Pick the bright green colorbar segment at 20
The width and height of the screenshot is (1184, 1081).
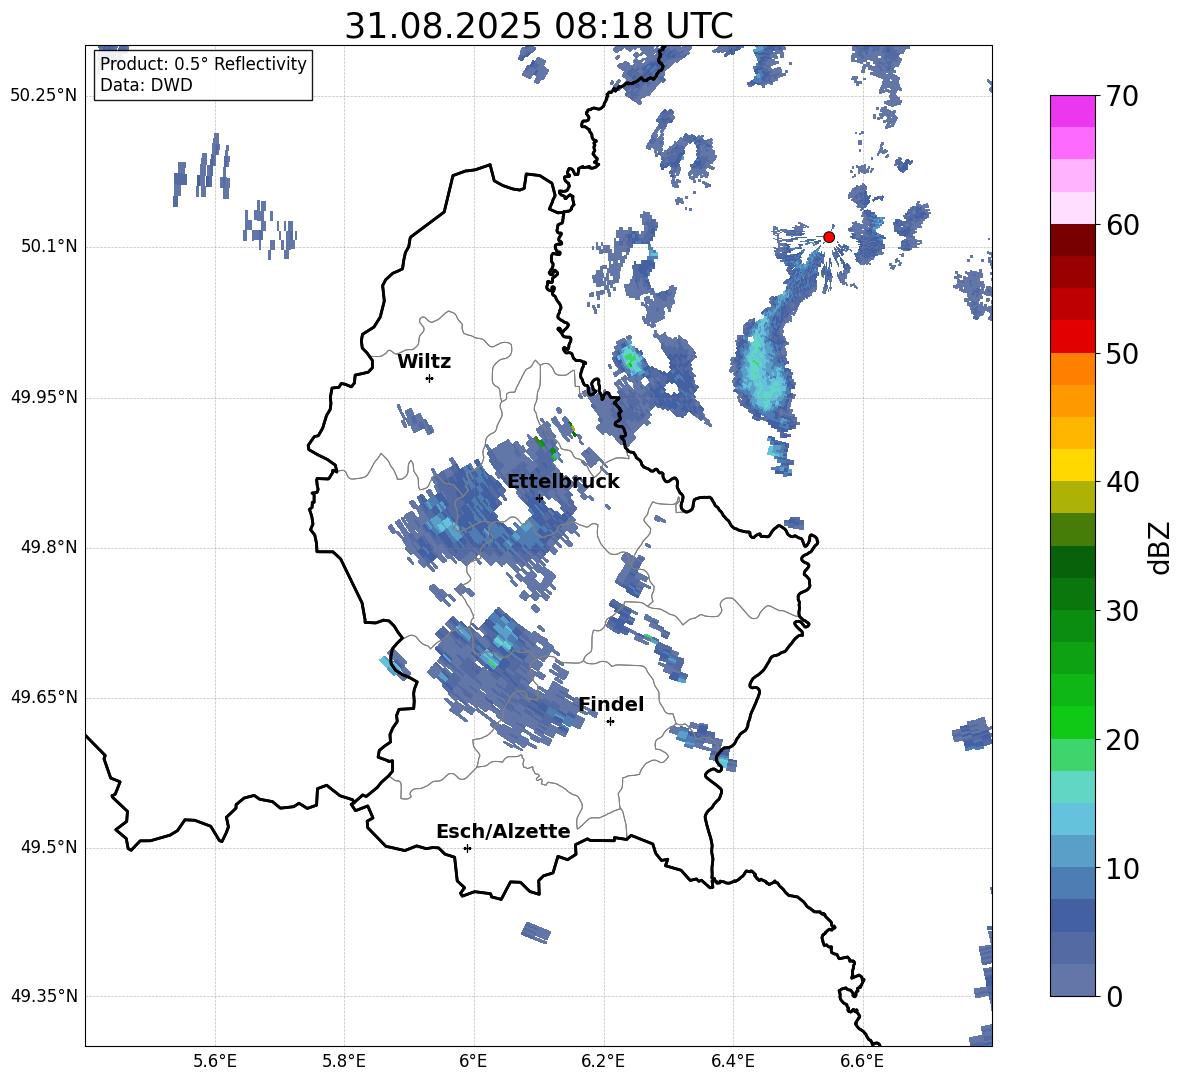1072,722
